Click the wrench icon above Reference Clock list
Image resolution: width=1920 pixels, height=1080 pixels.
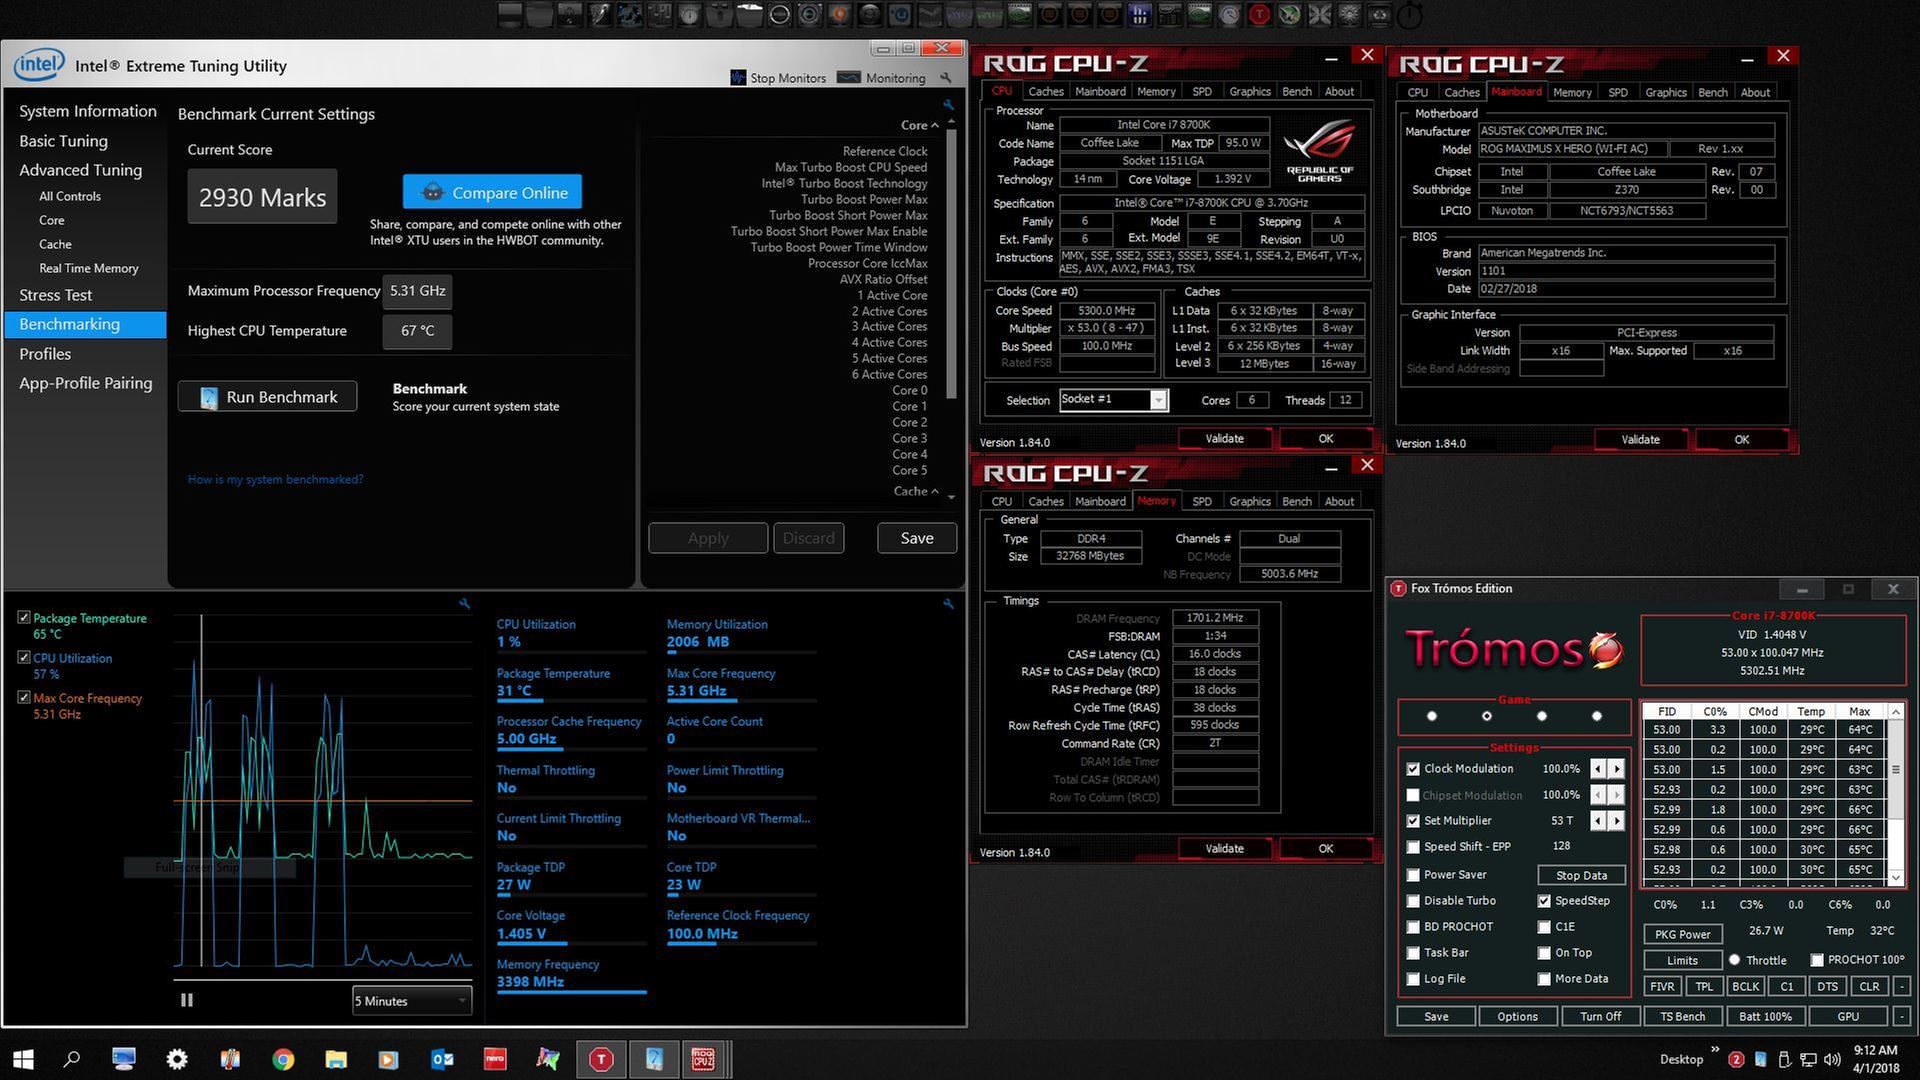click(948, 105)
